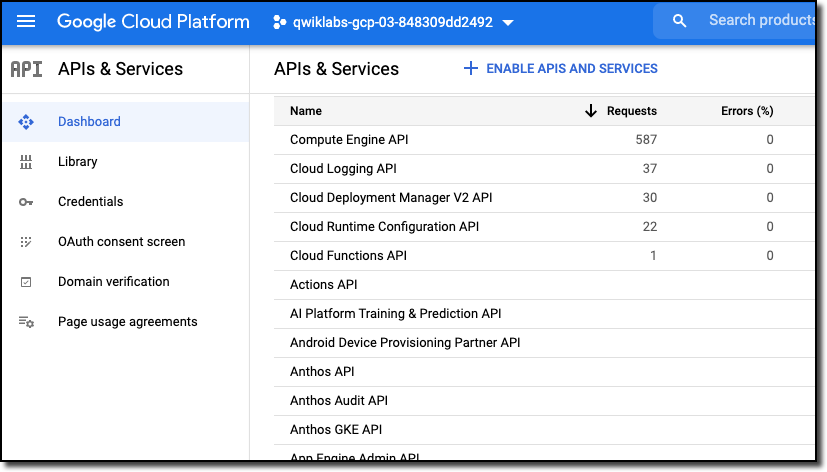Screen dimensions: 827x472
Task: Click the Dashboard sidebar icon
Action: 26,122
